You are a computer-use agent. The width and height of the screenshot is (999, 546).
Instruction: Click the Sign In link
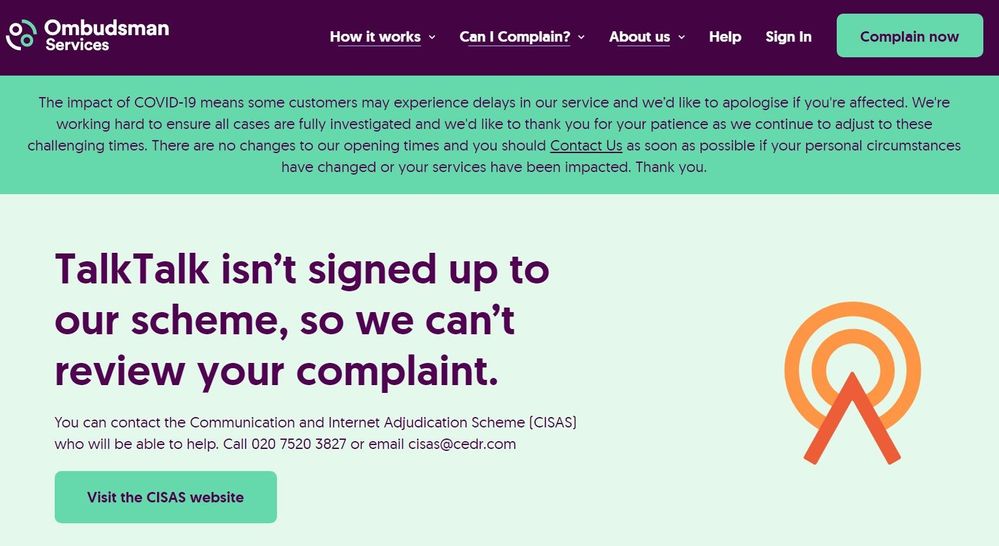point(788,37)
